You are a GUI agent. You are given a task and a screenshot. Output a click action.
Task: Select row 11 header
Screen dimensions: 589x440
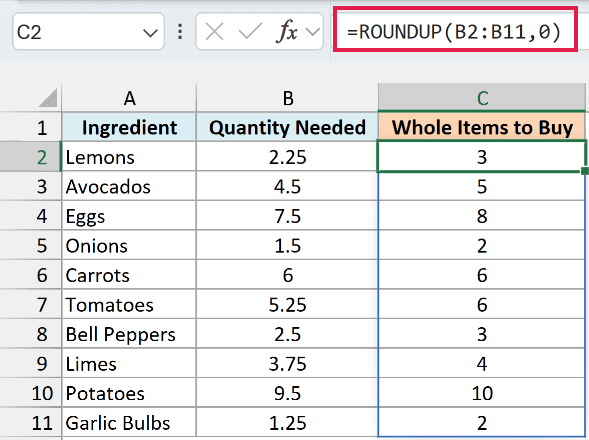tap(31, 422)
